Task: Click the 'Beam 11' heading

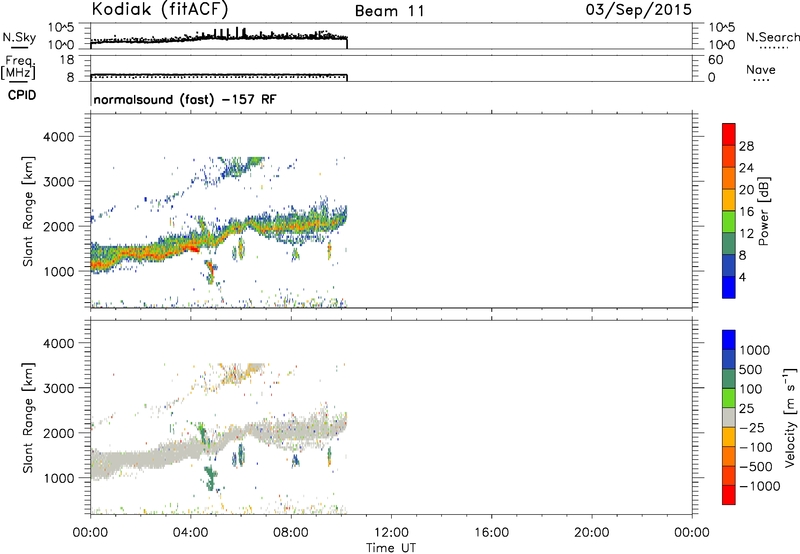Action: pos(390,11)
